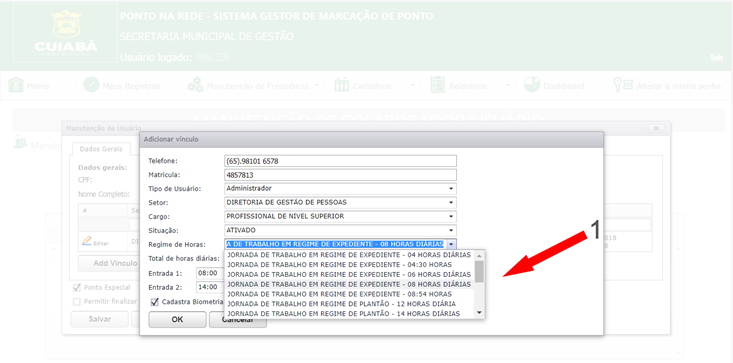Select the 04 HORAS DIÁRIAS expediente option

tap(349, 255)
